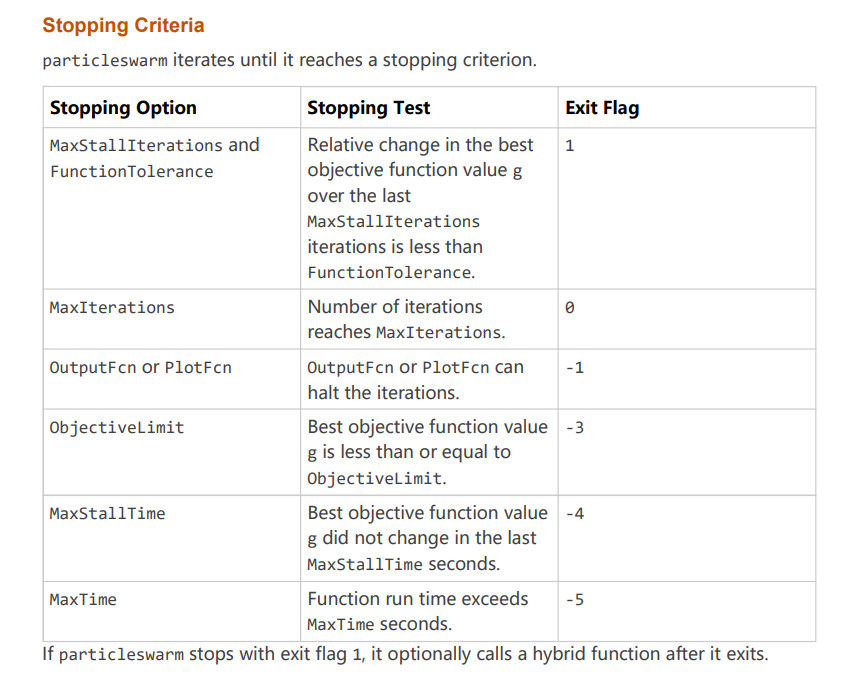Click the Stopping Criteria heading
Image resolution: width=841 pixels, height=689 pixels.
[x=123, y=25]
